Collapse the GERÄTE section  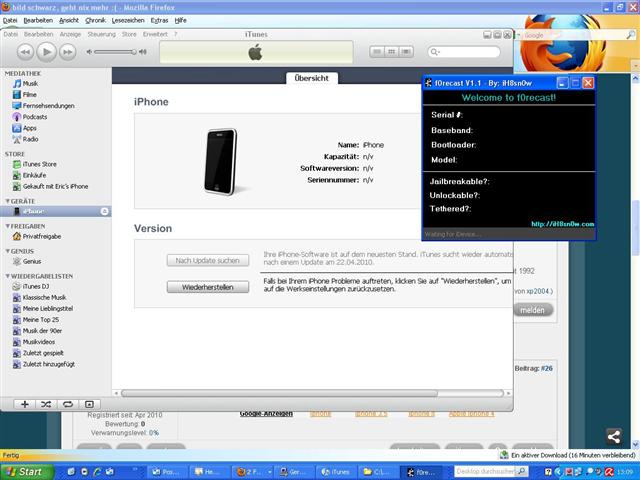[x=7, y=201]
